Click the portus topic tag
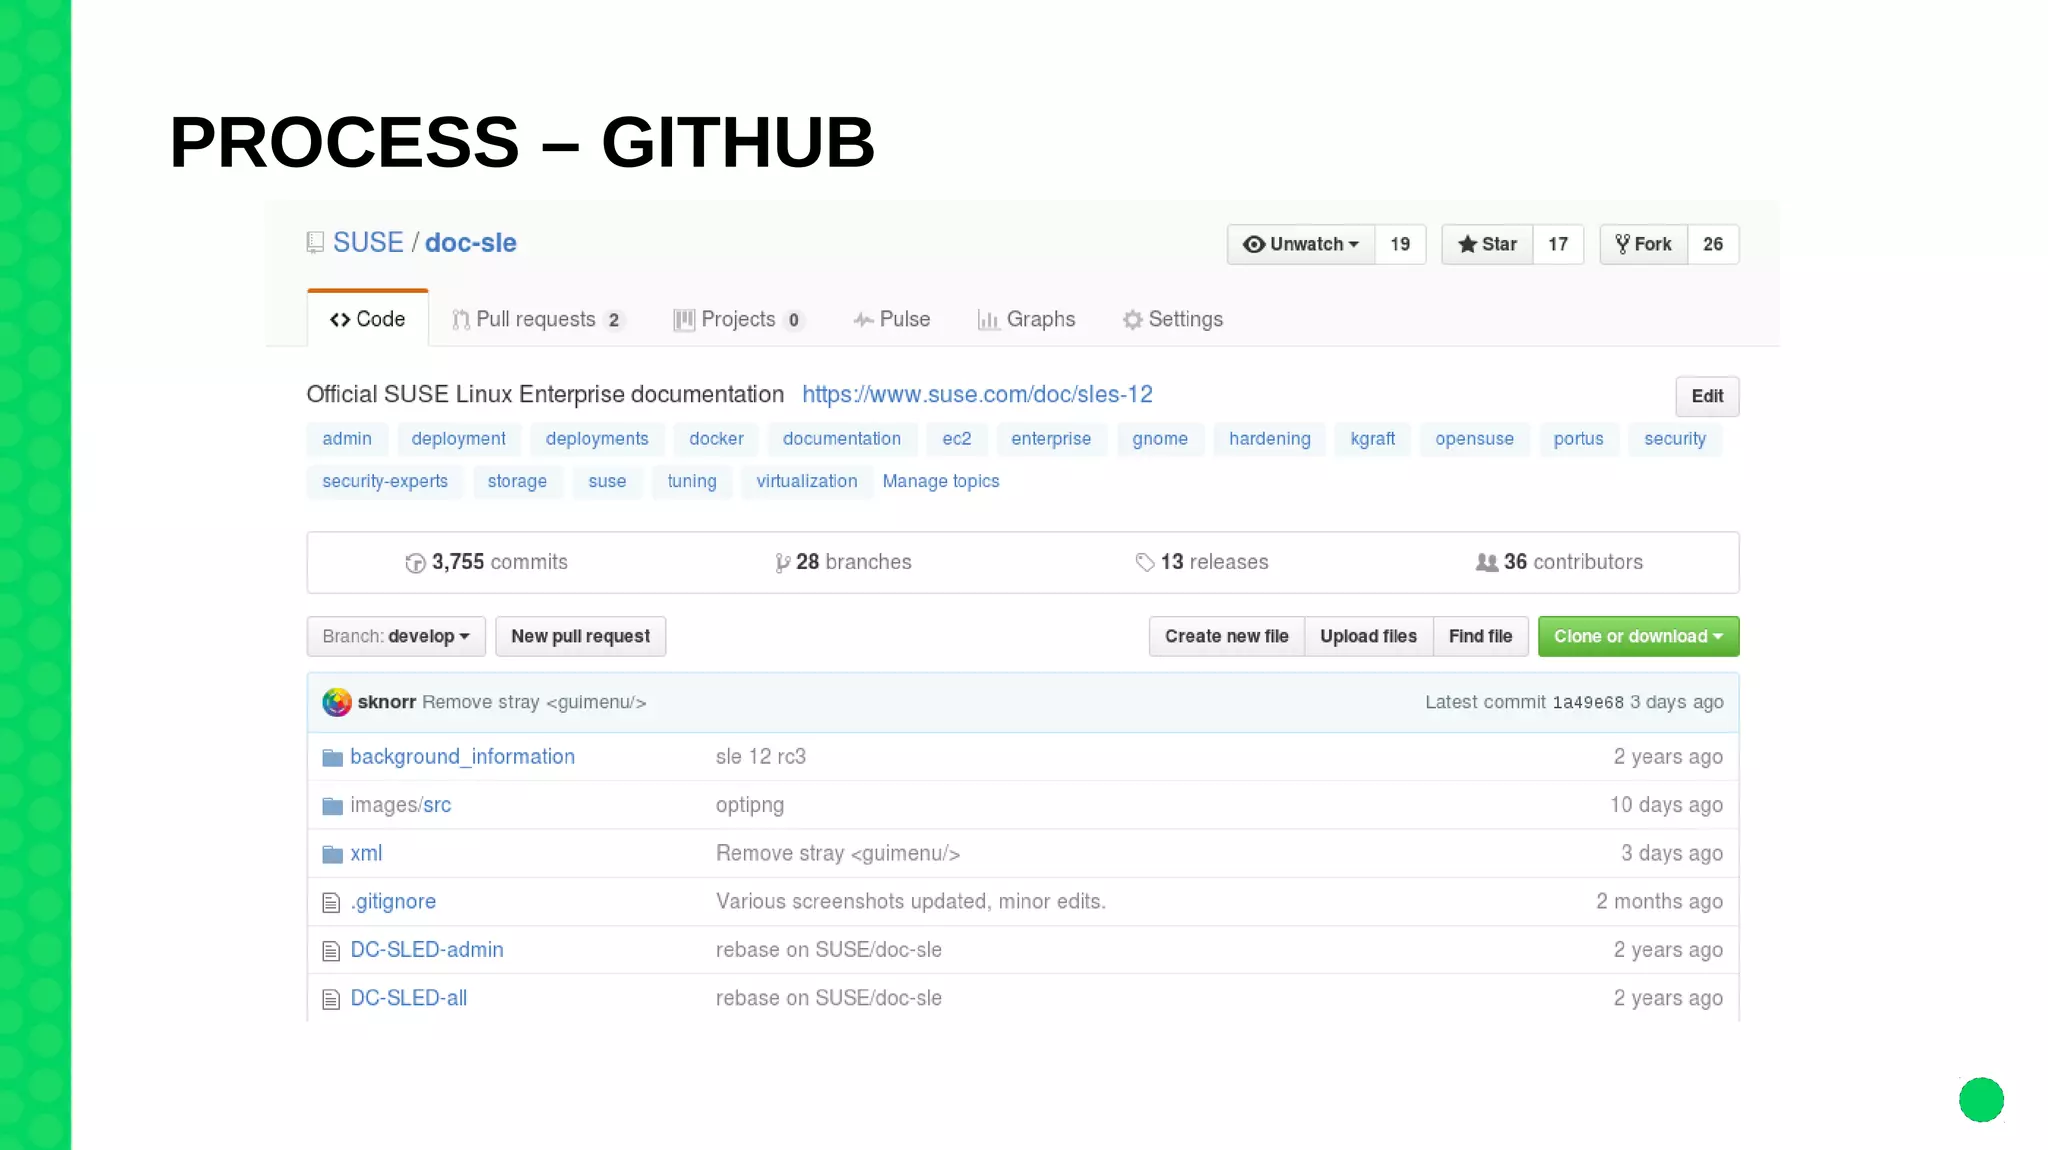 point(1579,439)
